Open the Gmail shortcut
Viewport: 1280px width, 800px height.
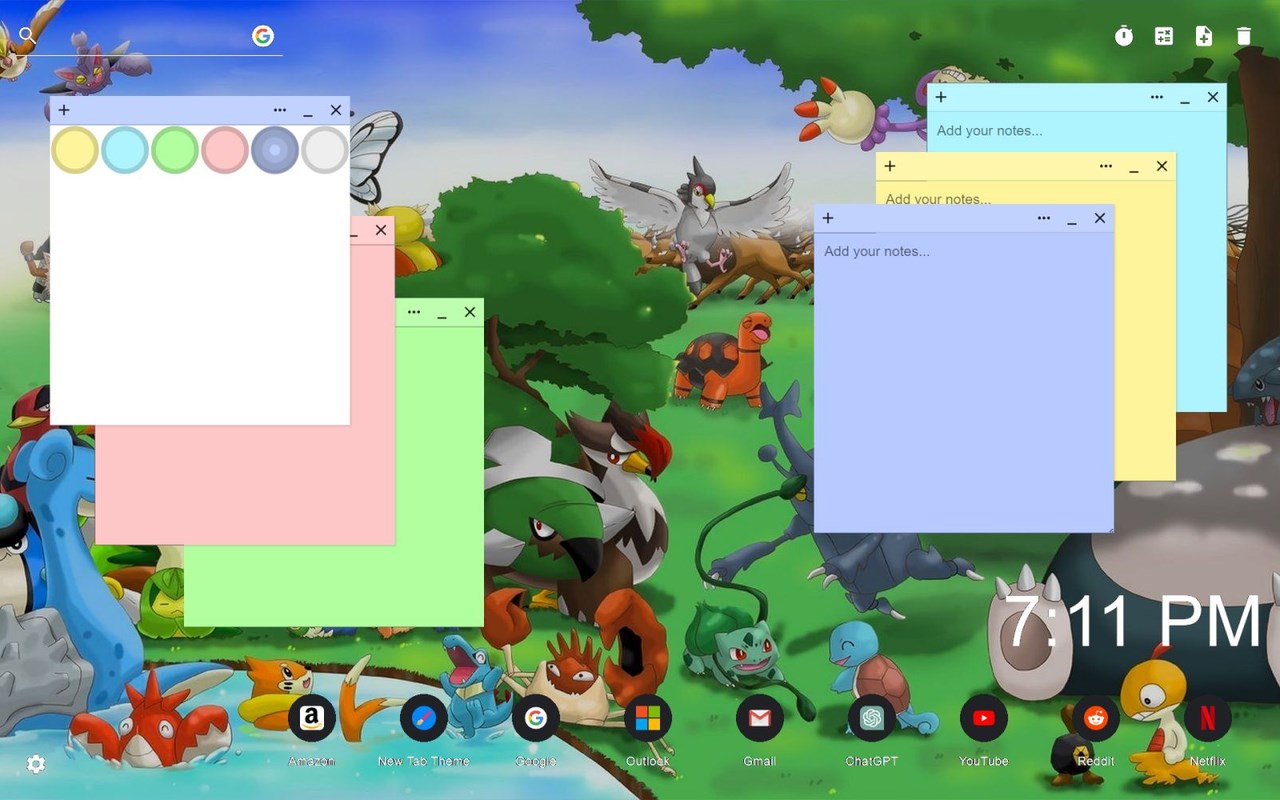(760, 718)
